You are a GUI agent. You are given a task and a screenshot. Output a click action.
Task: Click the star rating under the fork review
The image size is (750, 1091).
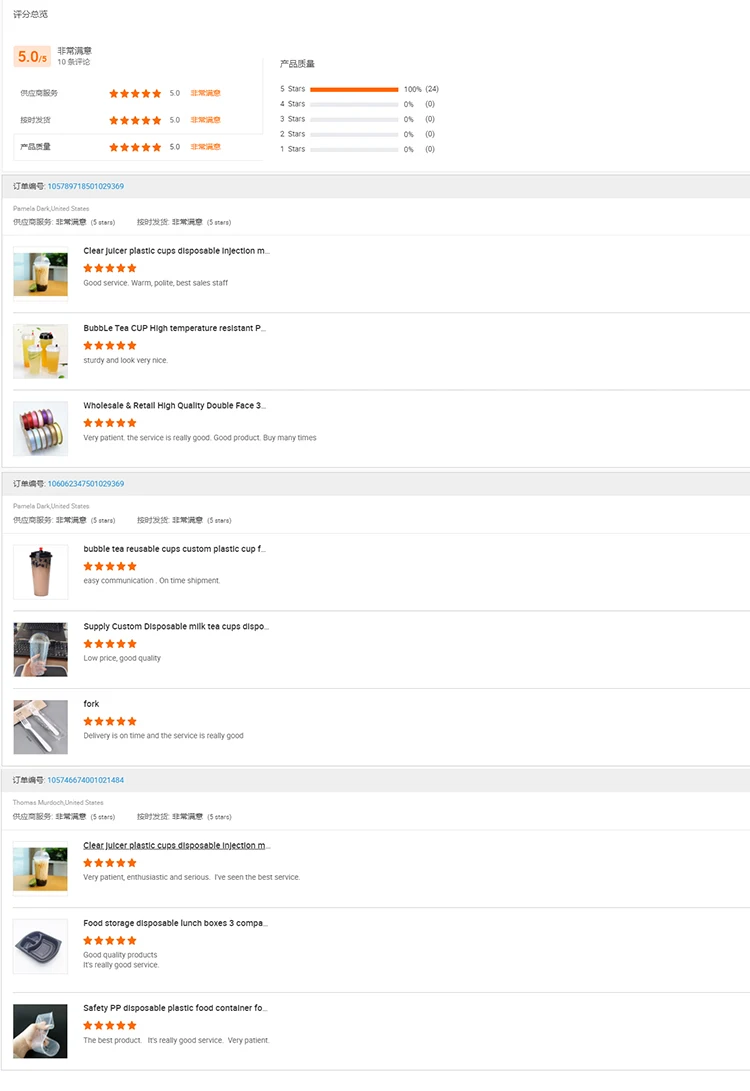click(x=110, y=721)
